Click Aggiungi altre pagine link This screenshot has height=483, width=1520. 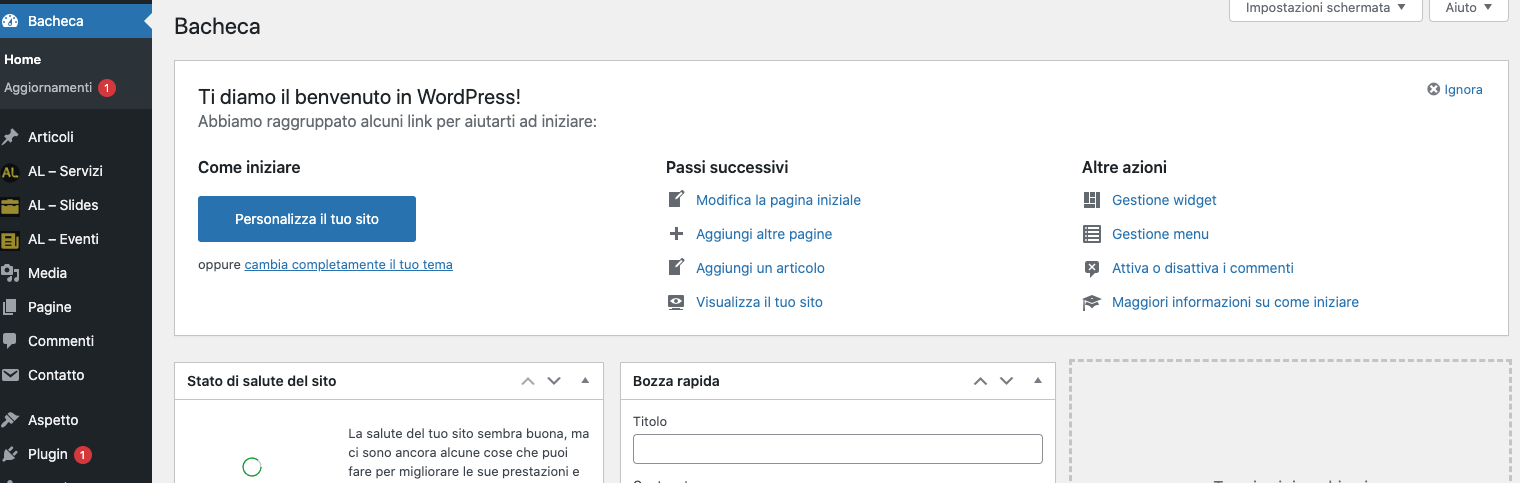(x=764, y=234)
